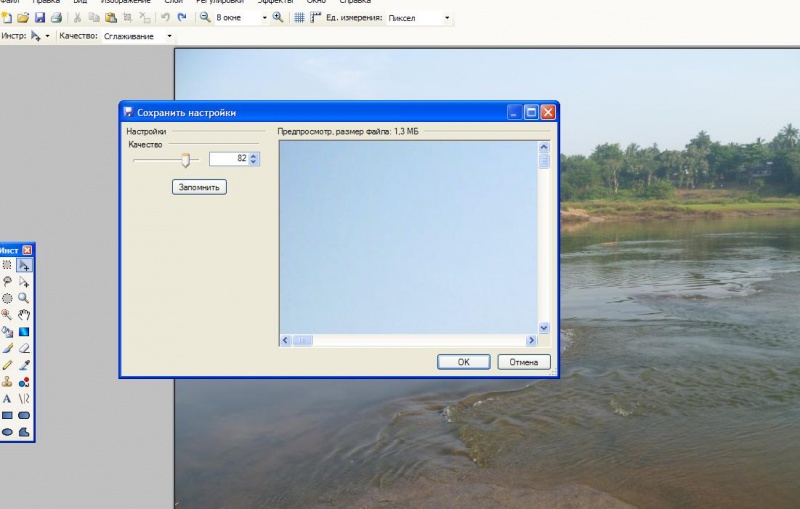Click the quality slider handle
The width and height of the screenshot is (800, 509).
[x=185, y=159]
